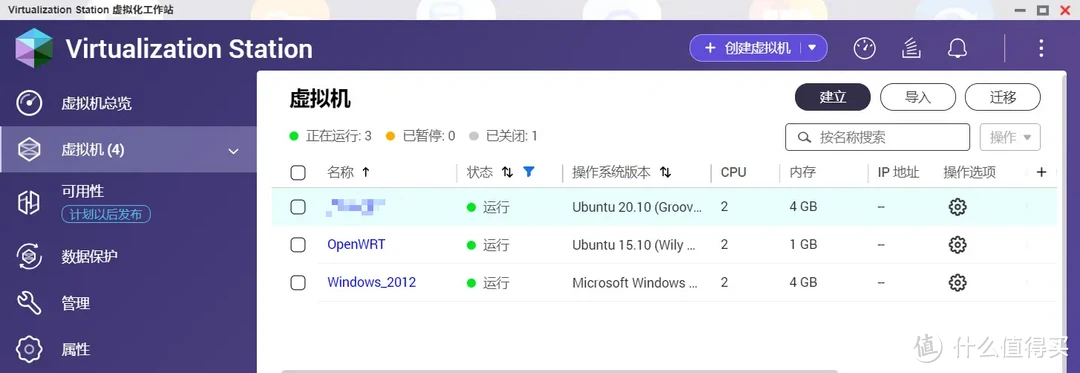Collapse the 虚拟机 (4) sidebar chevron

[233, 151]
